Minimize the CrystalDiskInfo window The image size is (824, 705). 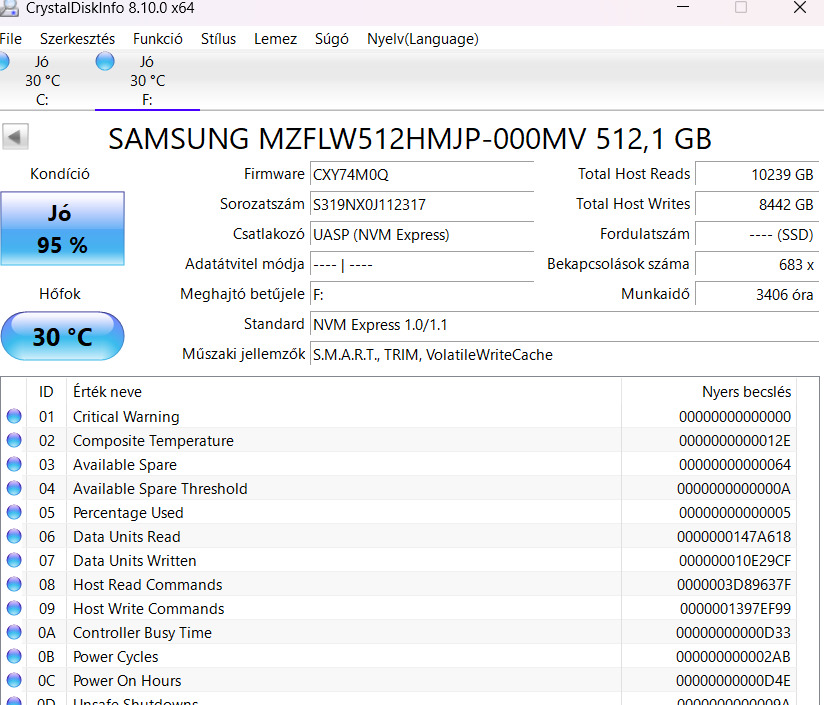pos(683,7)
